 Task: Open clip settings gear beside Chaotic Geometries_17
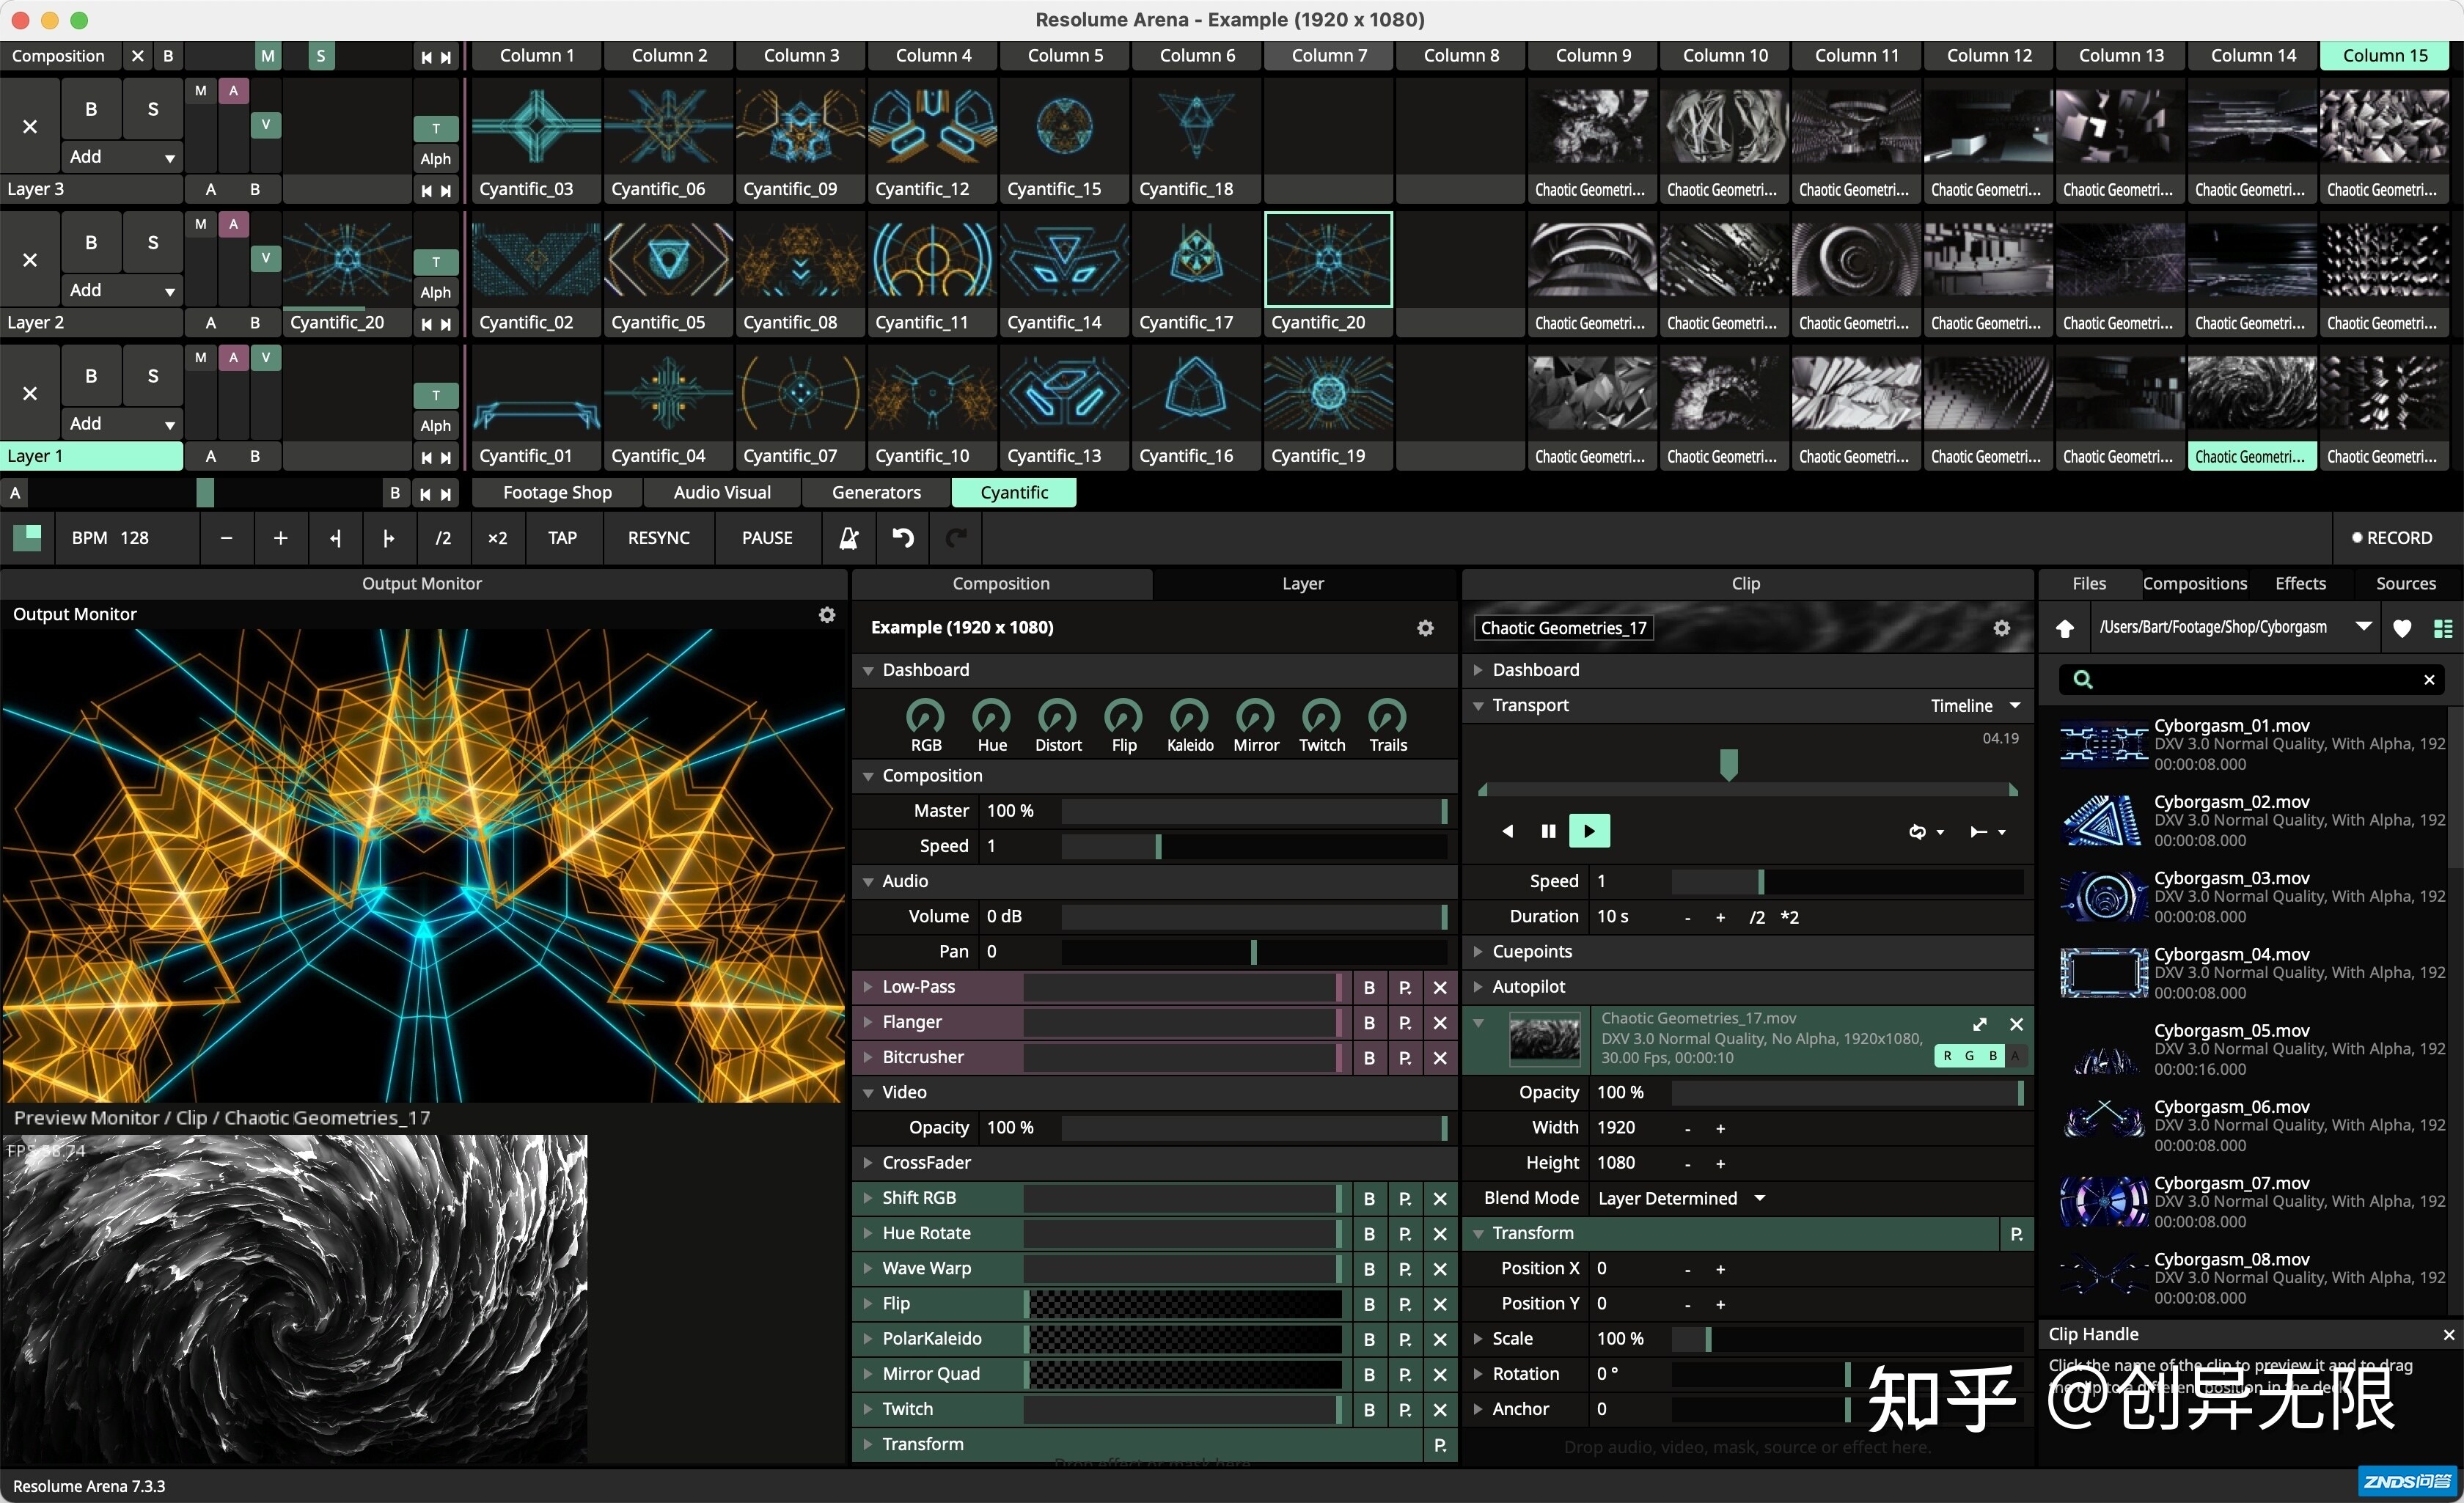(x=2001, y=628)
